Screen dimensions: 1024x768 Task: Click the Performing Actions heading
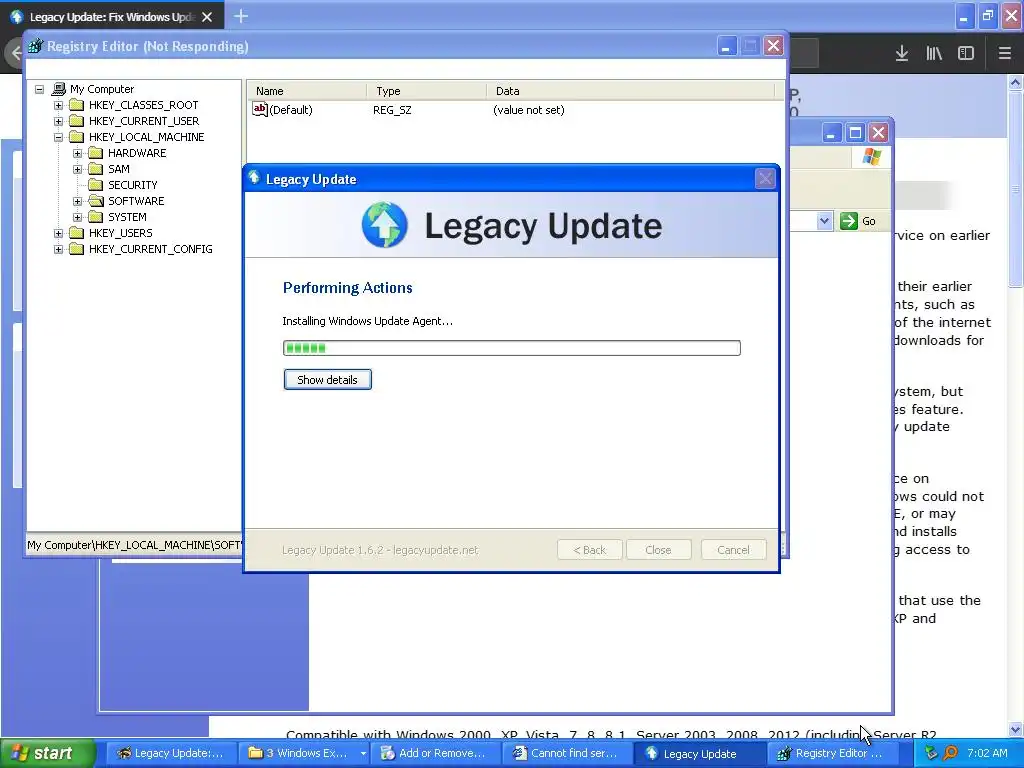pyautogui.click(x=347, y=288)
